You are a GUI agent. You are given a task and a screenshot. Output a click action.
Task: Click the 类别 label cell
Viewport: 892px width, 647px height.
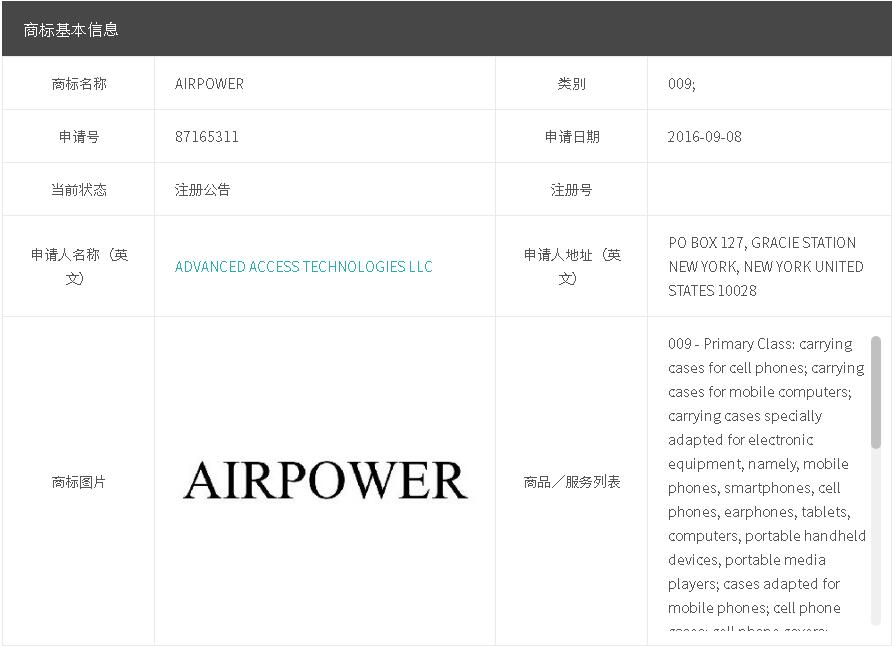pos(571,84)
